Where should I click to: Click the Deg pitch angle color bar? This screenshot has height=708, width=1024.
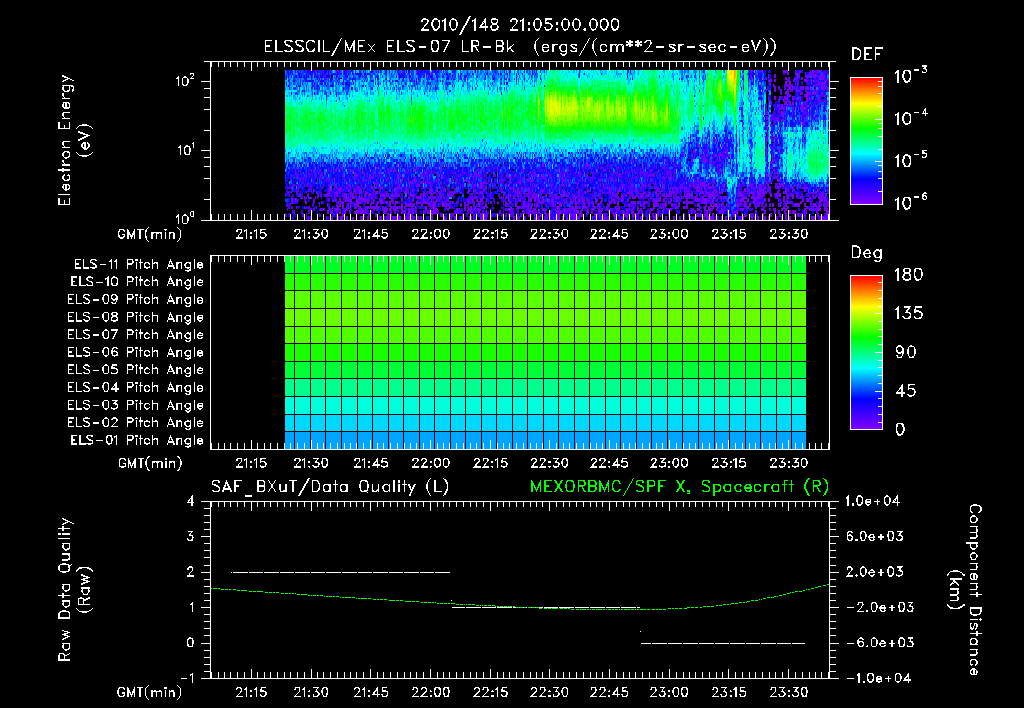[x=866, y=352]
